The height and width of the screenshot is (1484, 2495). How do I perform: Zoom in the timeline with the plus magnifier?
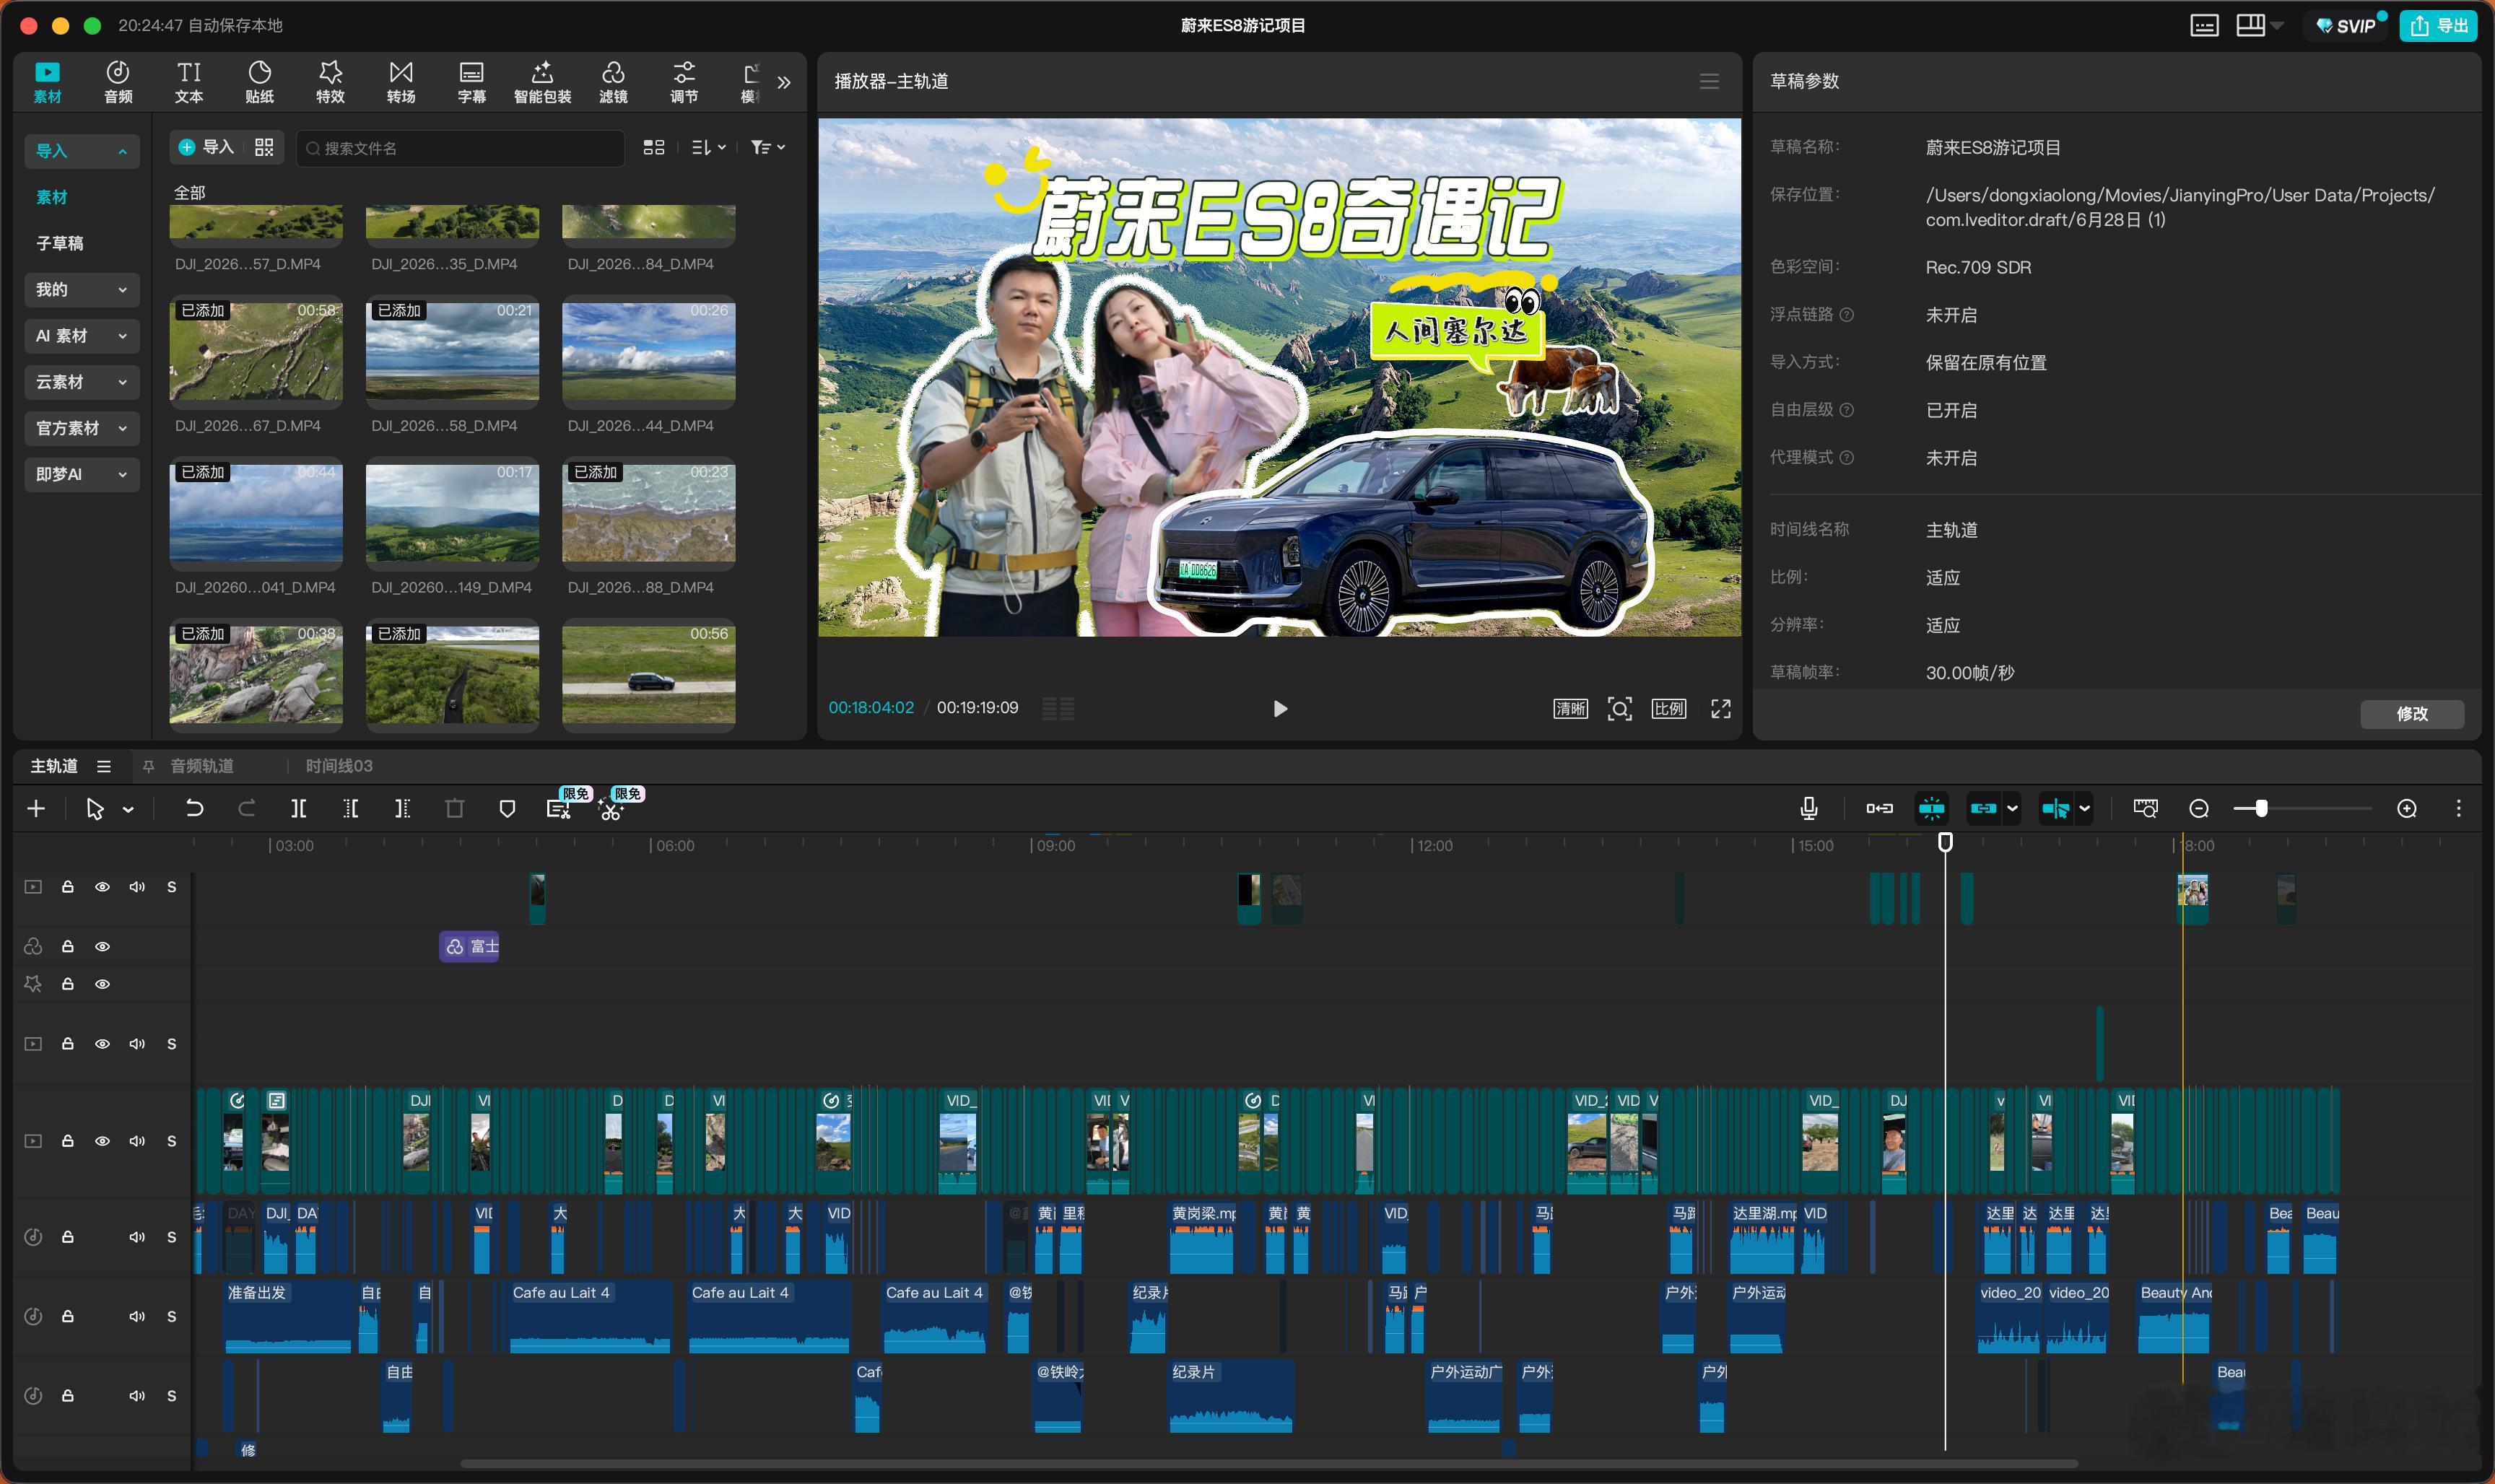pyautogui.click(x=2407, y=808)
